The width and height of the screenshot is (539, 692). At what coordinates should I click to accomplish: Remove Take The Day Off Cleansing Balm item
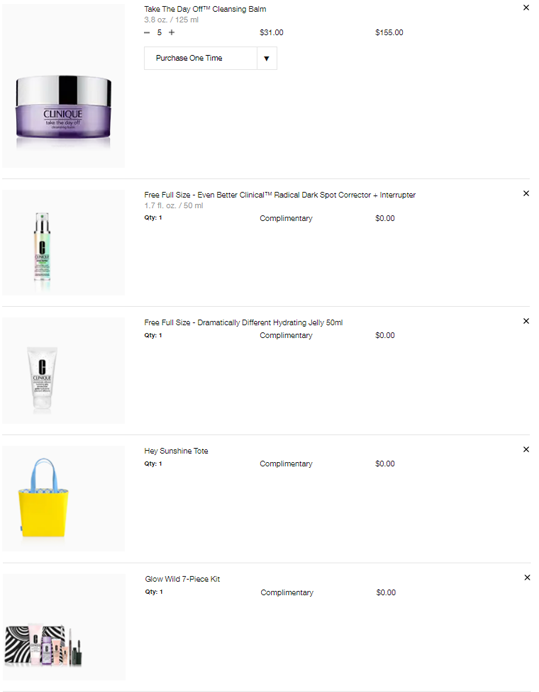(x=526, y=8)
